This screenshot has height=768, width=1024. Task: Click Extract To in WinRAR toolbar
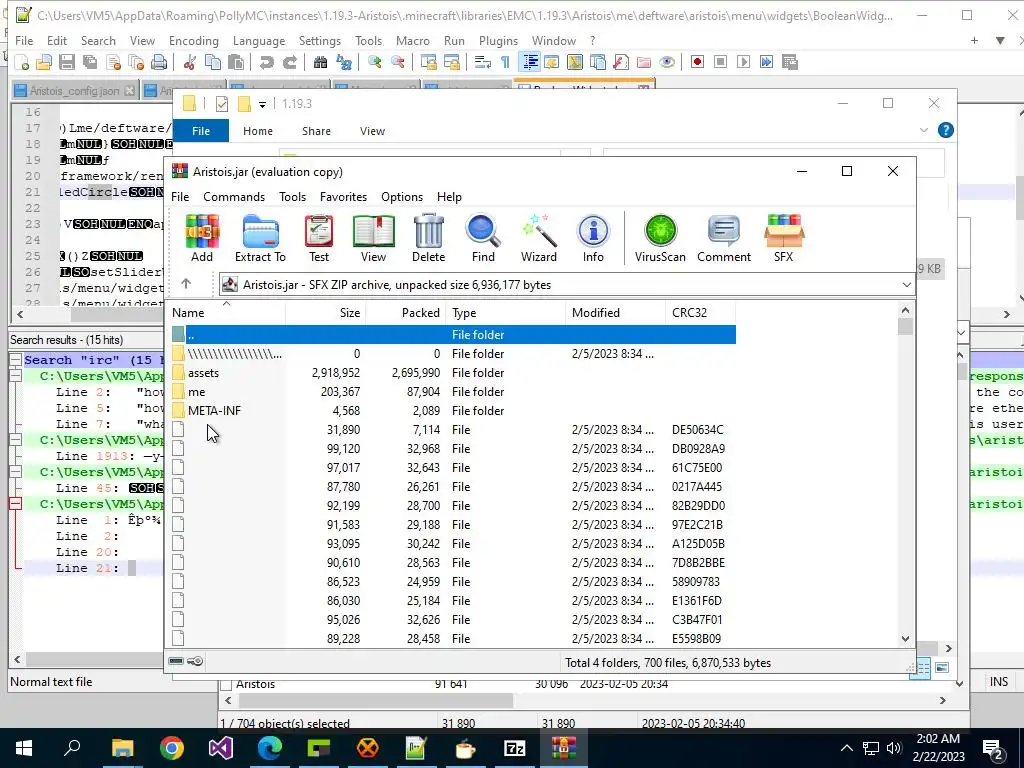click(x=261, y=238)
